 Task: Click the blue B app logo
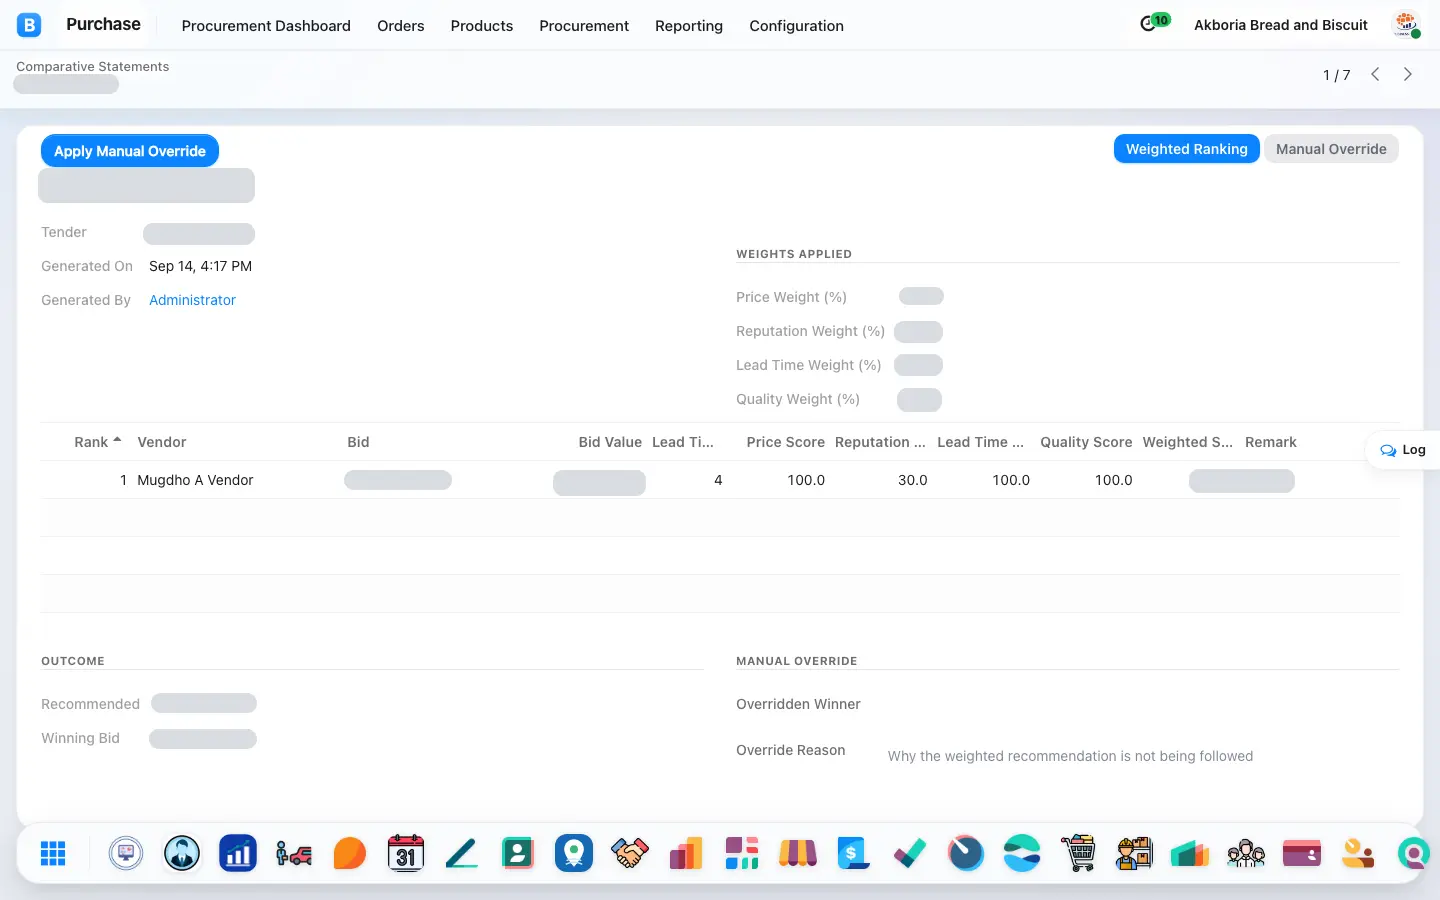(29, 25)
